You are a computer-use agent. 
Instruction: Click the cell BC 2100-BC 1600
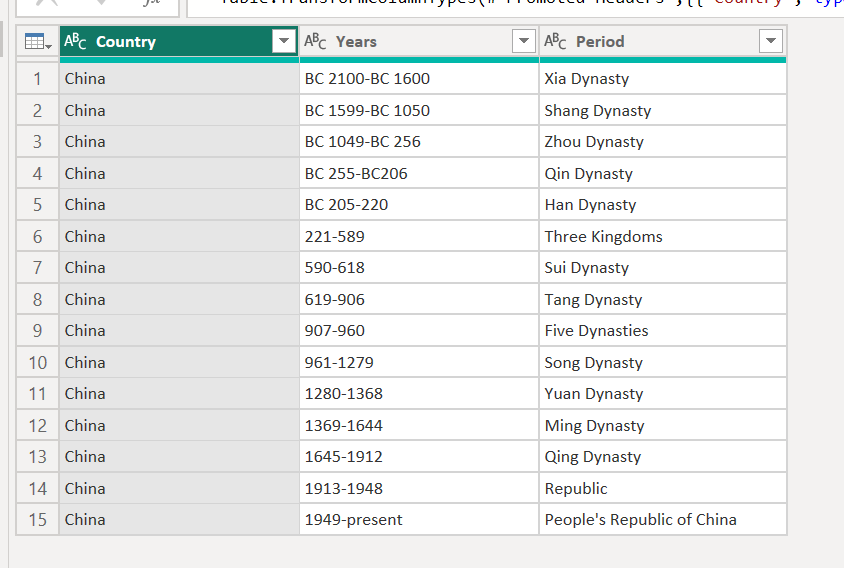point(419,79)
